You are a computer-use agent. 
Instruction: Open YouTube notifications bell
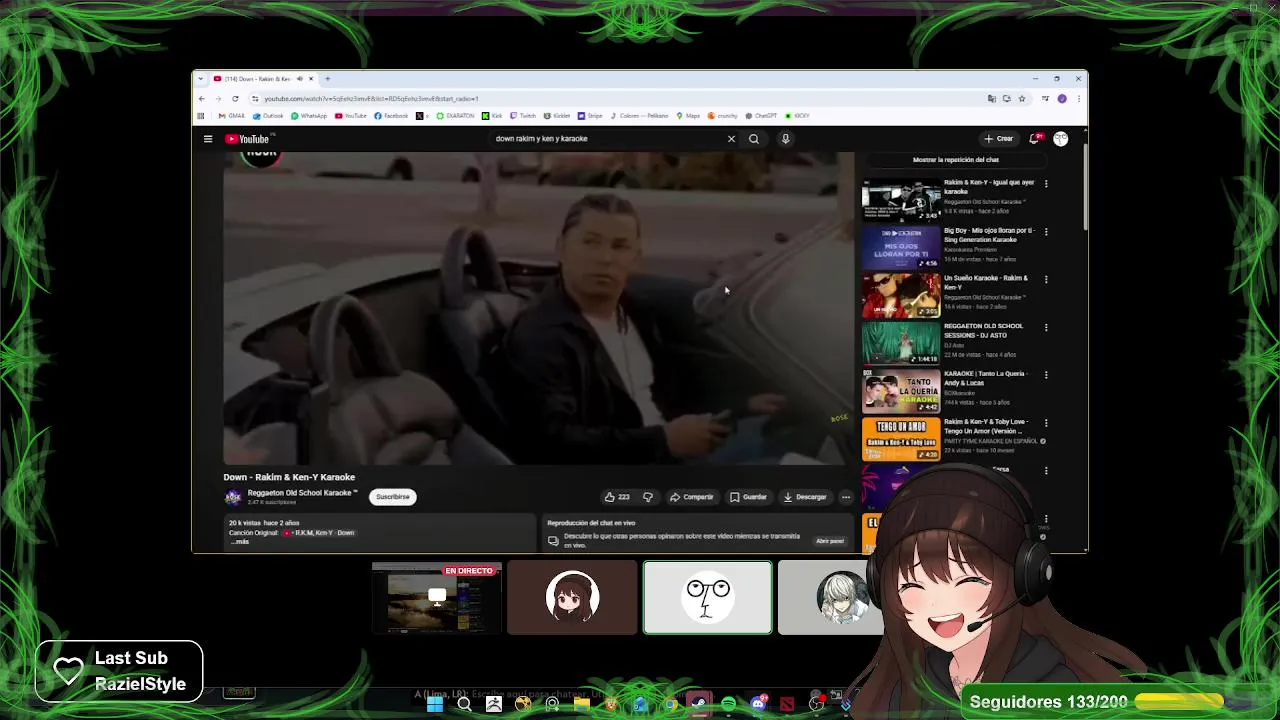point(1035,139)
